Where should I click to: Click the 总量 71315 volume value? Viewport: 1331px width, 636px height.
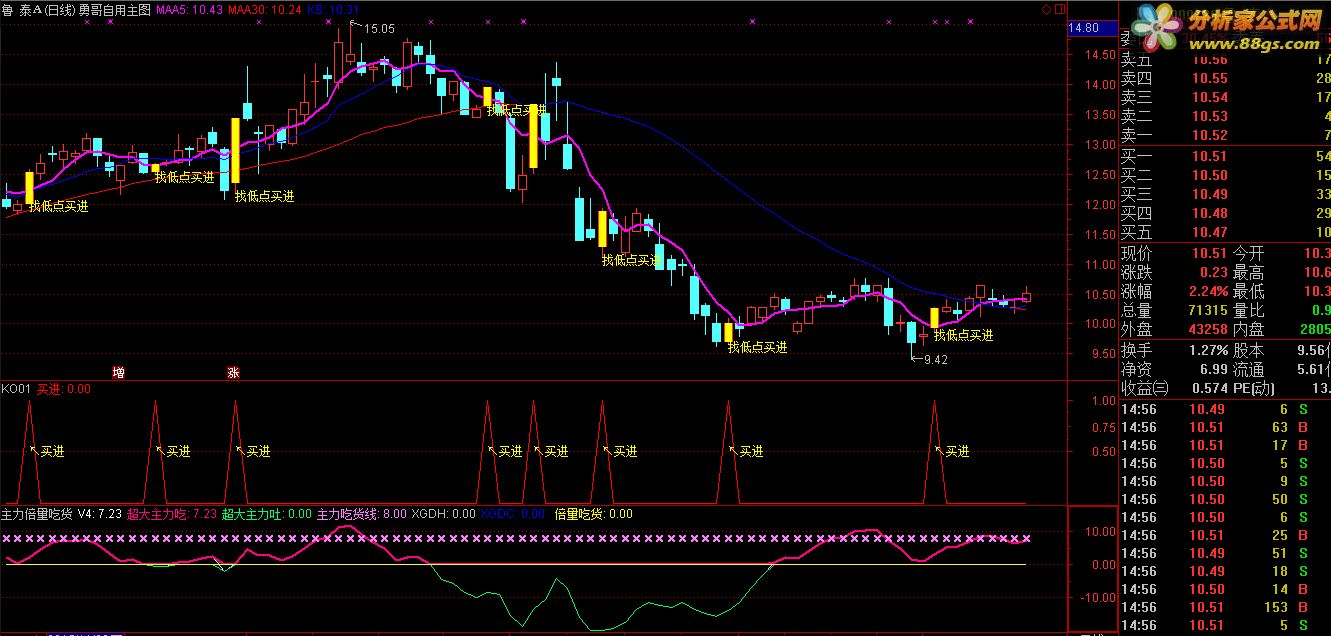pos(1206,310)
